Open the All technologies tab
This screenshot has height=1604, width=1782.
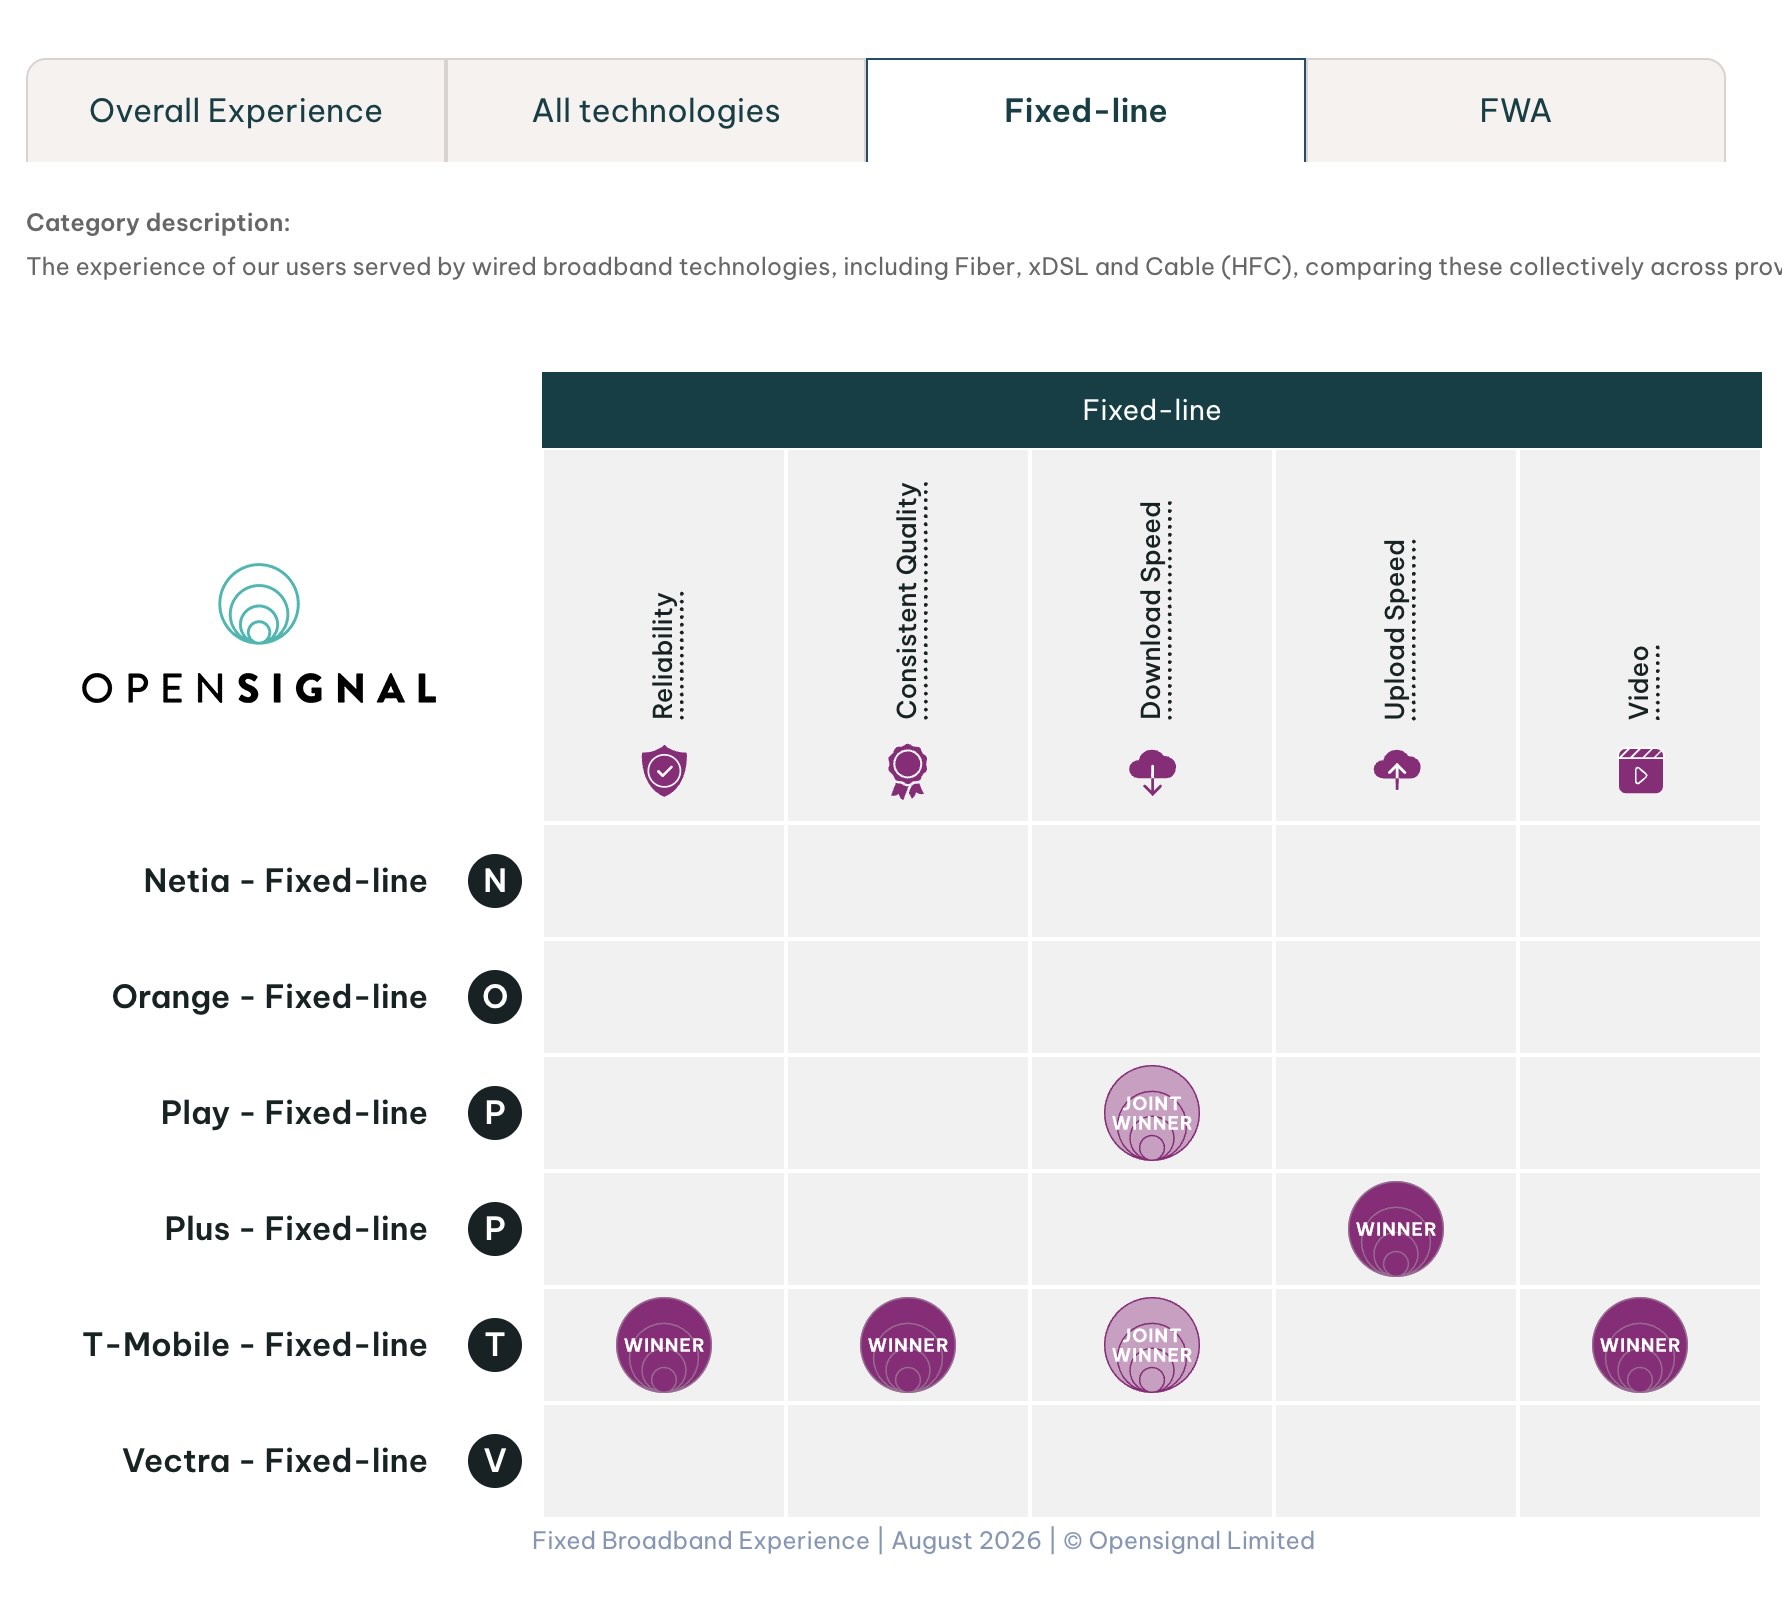656,111
